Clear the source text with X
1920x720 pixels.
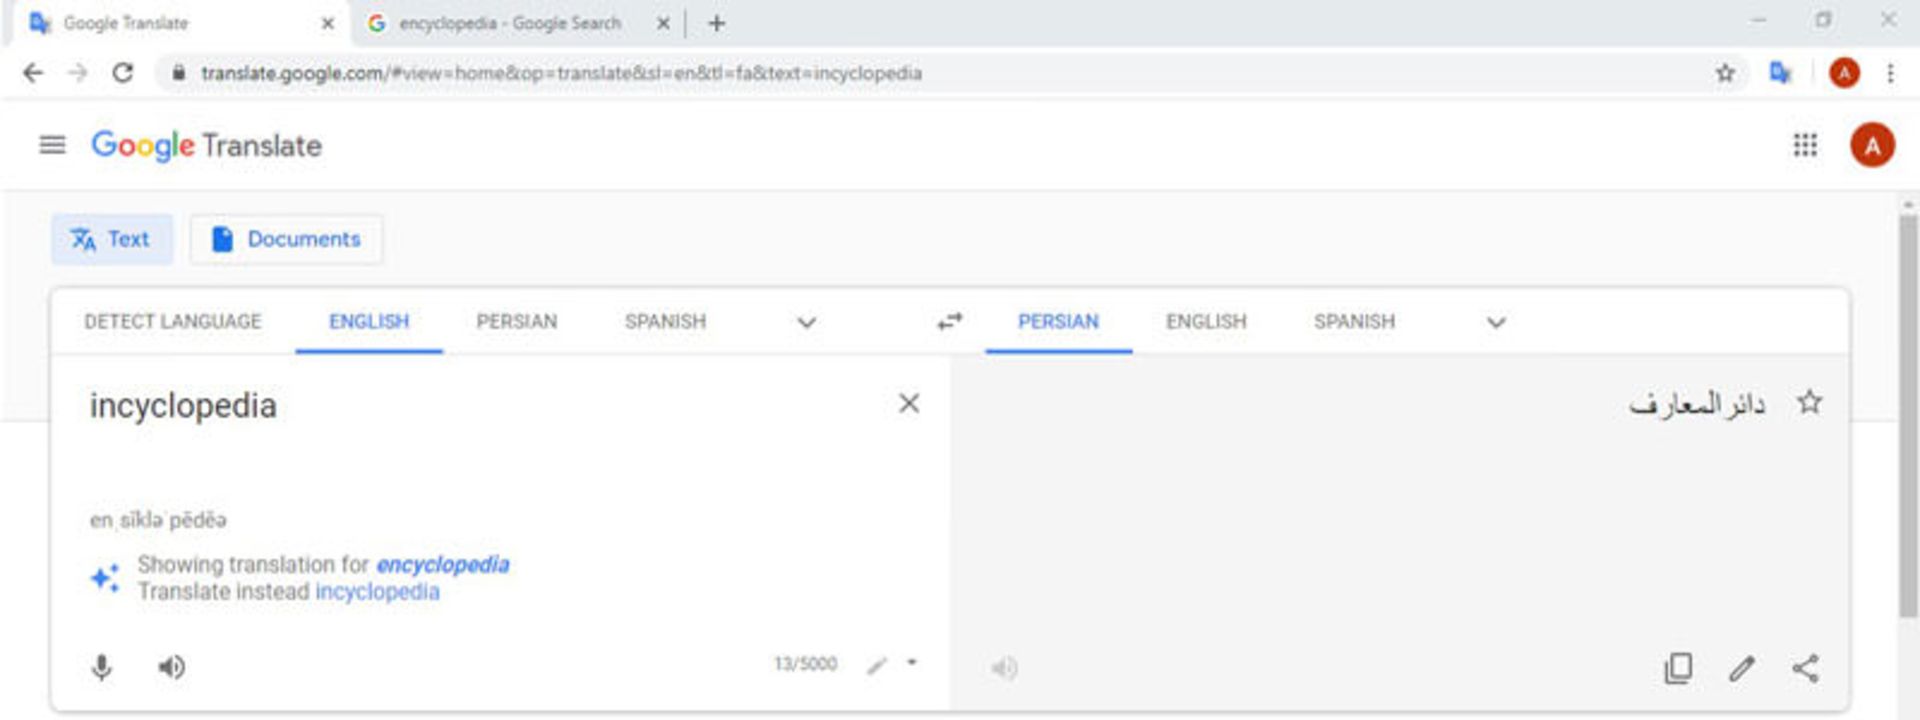[x=909, y=403]
